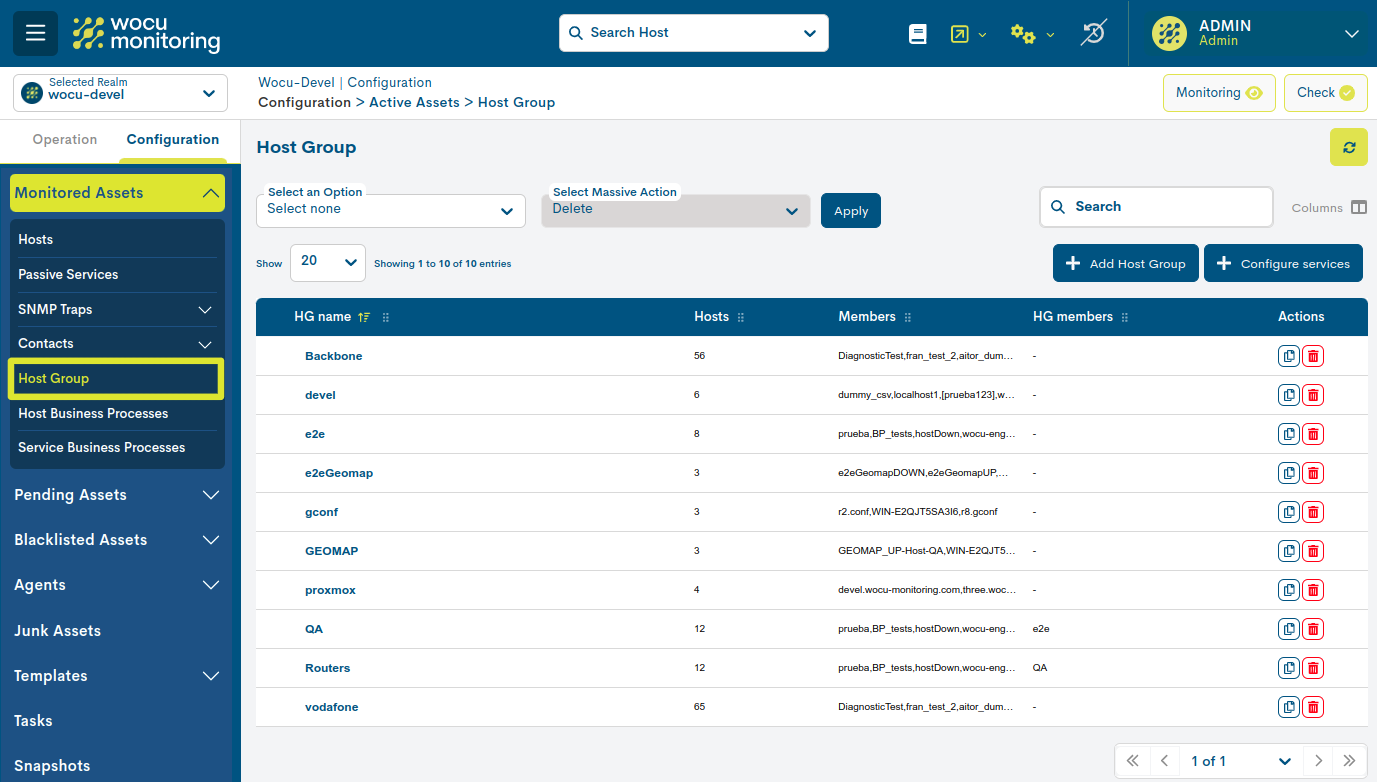Delete the QA host group
The image size is (1377, 782).
click(1313, 629)
